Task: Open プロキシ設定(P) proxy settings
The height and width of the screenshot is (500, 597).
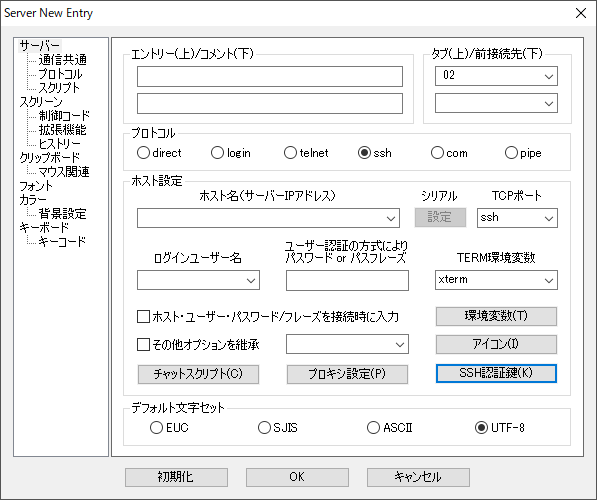Action: click(x=347, y=374)
